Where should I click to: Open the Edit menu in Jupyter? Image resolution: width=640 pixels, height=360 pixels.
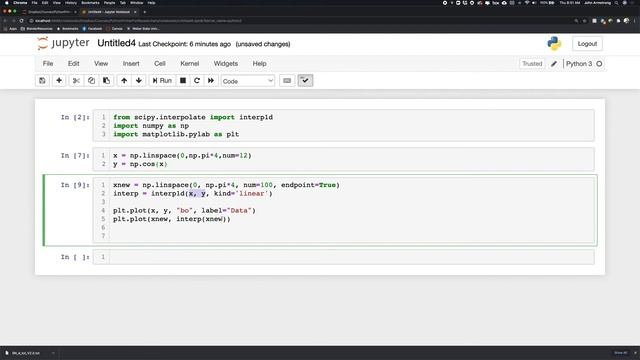73,64
